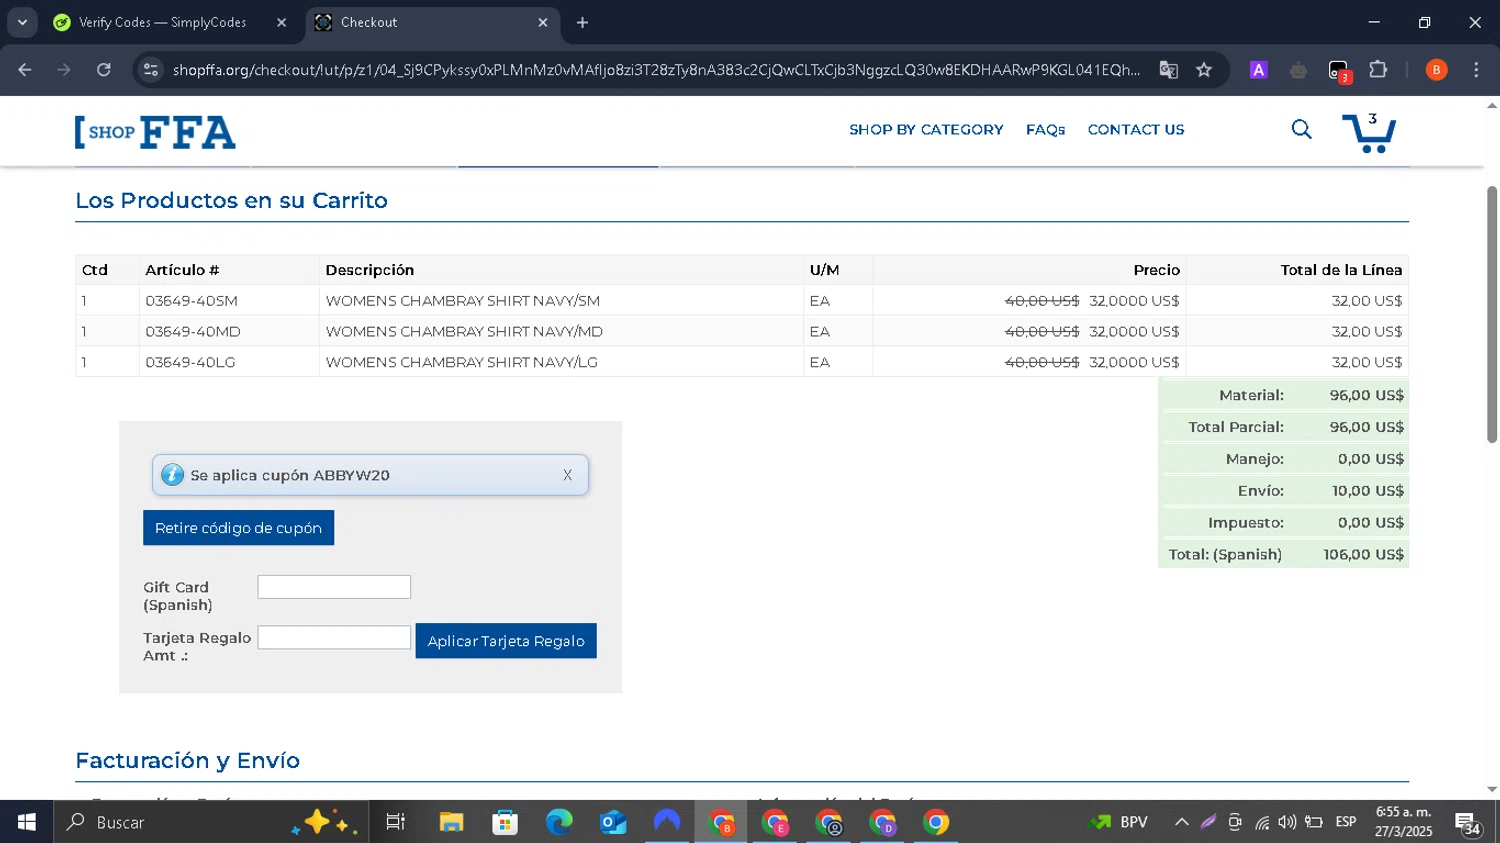Open network Wi-Fi tray icon

1262,823
